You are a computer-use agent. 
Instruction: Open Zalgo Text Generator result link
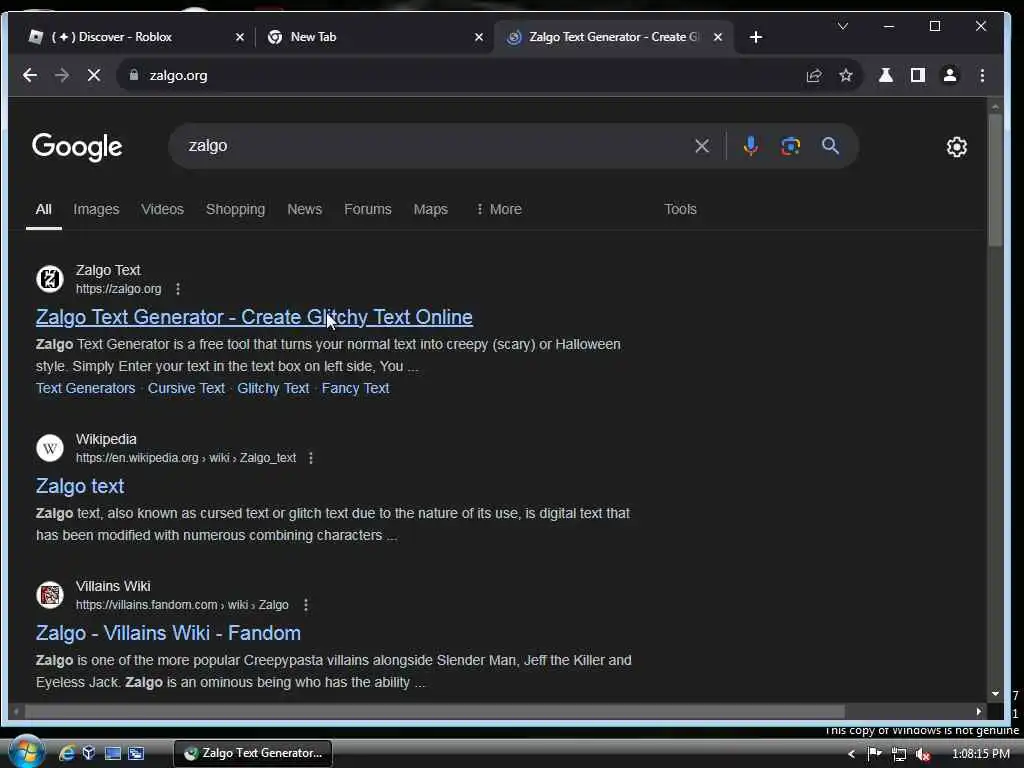point(254,317)
